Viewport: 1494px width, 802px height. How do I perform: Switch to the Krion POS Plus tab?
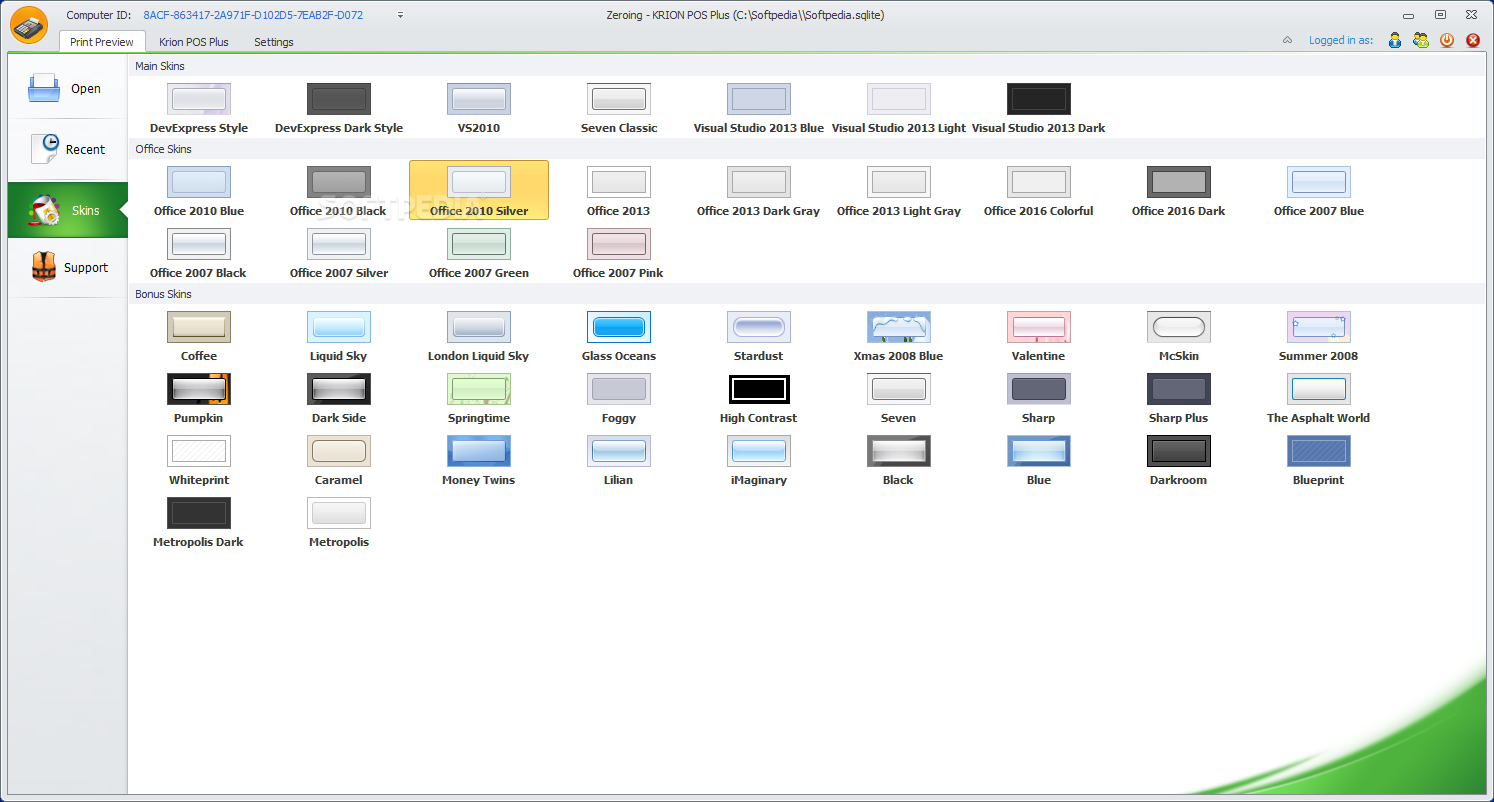(x=194, y=42)
